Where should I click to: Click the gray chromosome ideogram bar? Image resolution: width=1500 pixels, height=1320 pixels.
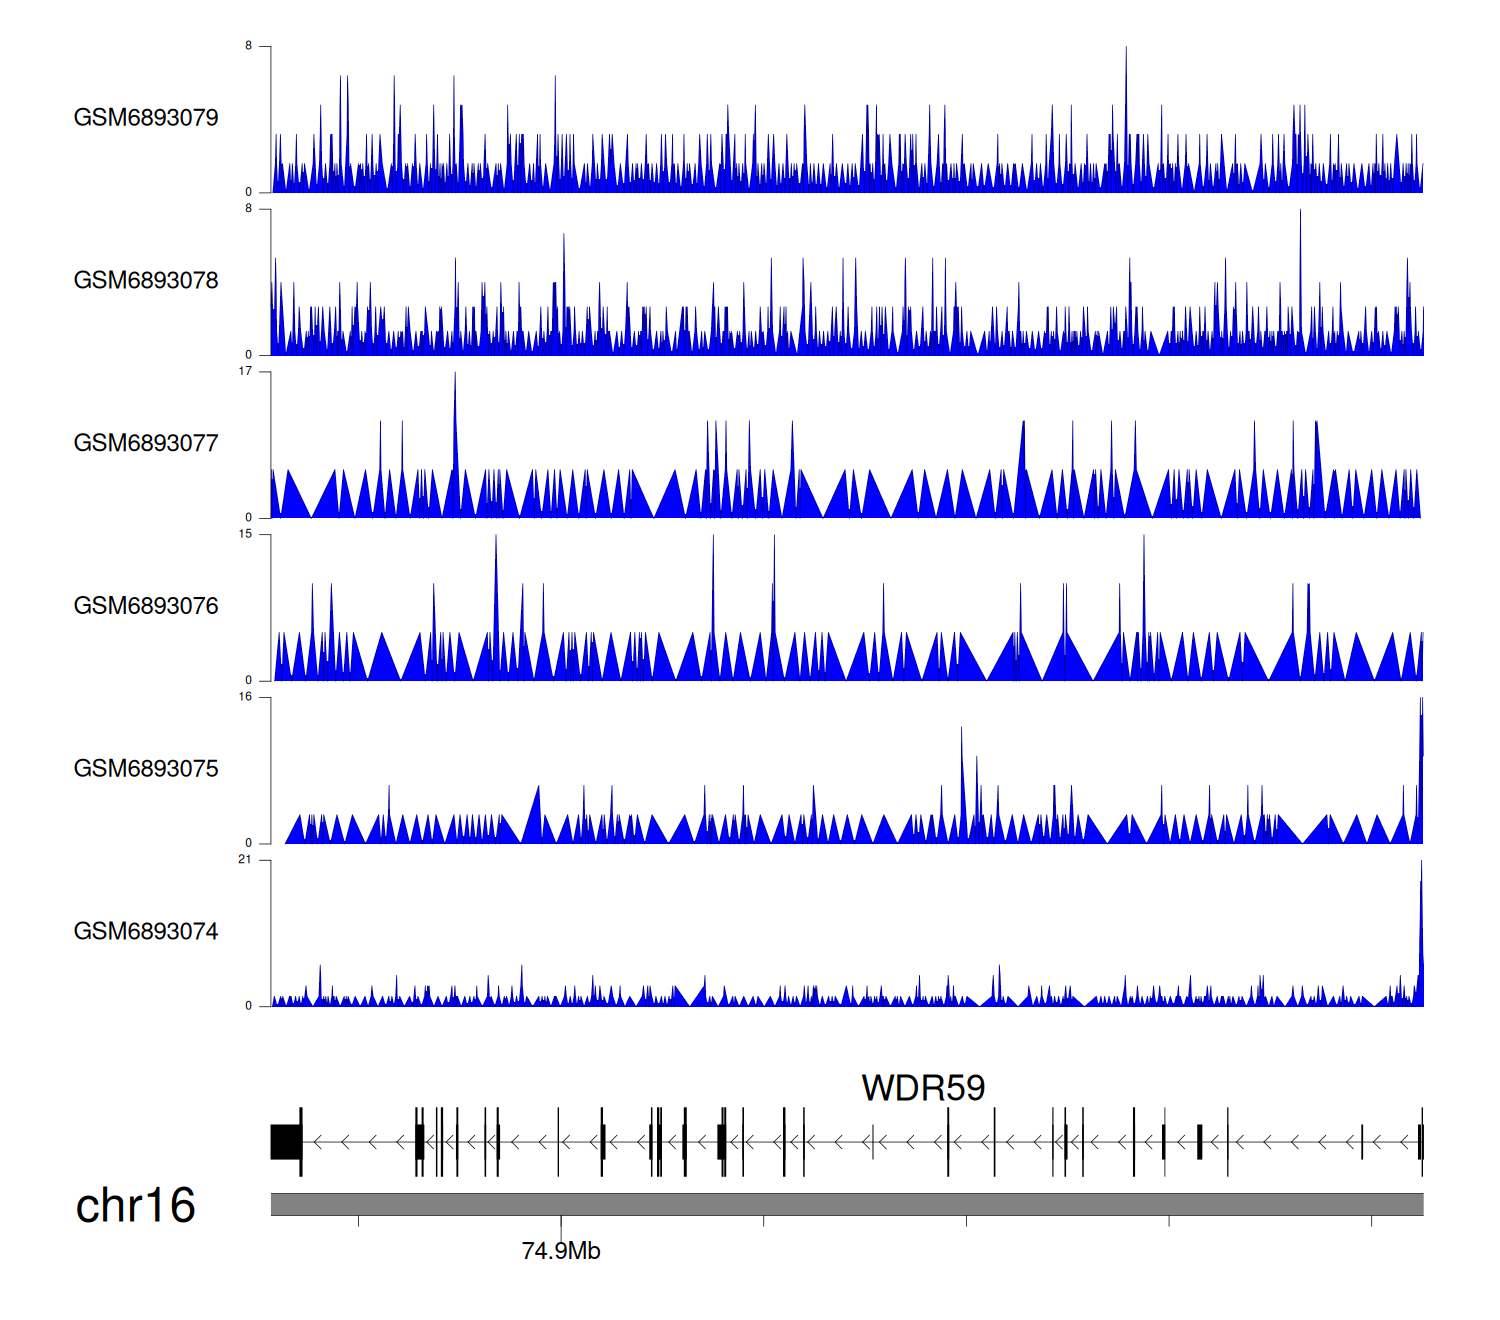pyautogui.click(x=846, y=1204)
